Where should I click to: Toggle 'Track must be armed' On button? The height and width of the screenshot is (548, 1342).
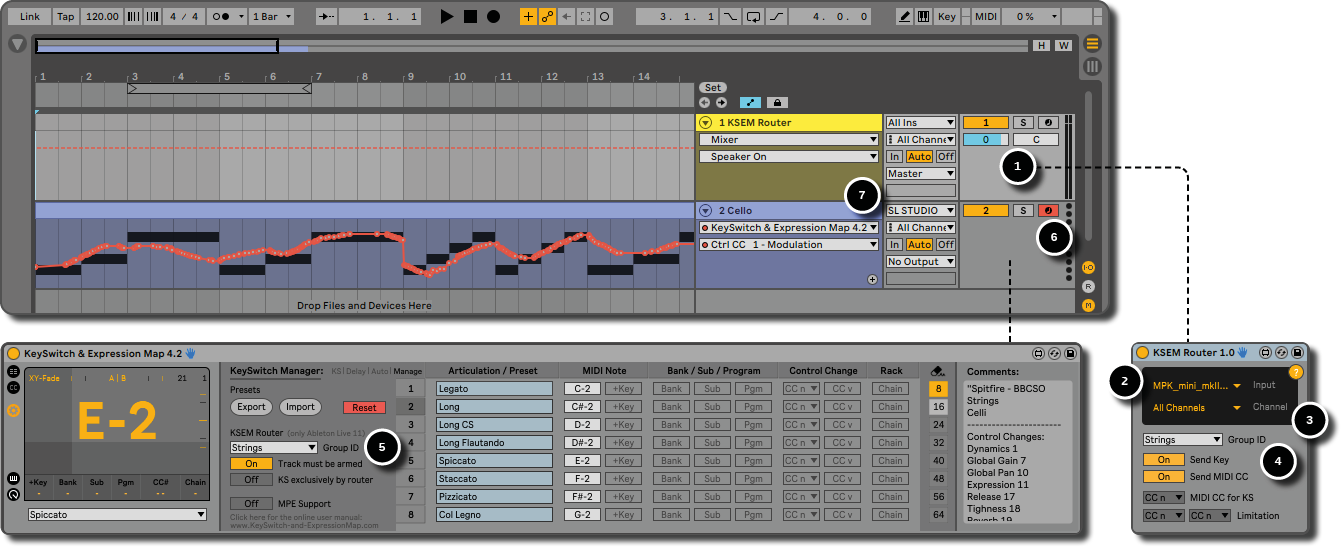point(251,464)
